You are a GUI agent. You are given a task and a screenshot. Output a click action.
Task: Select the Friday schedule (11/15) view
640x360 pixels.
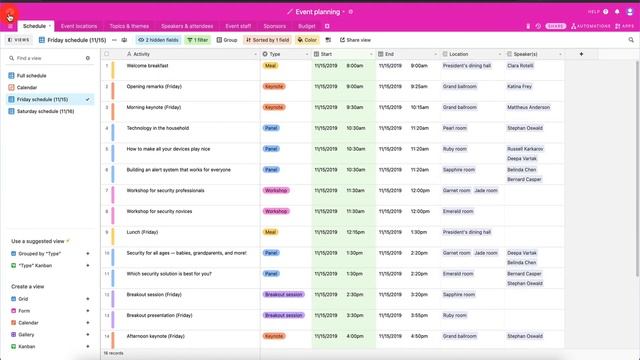(50, 99)
